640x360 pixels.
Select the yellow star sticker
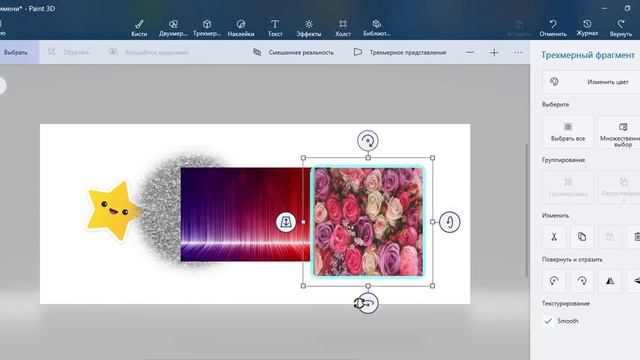[113, 211]
